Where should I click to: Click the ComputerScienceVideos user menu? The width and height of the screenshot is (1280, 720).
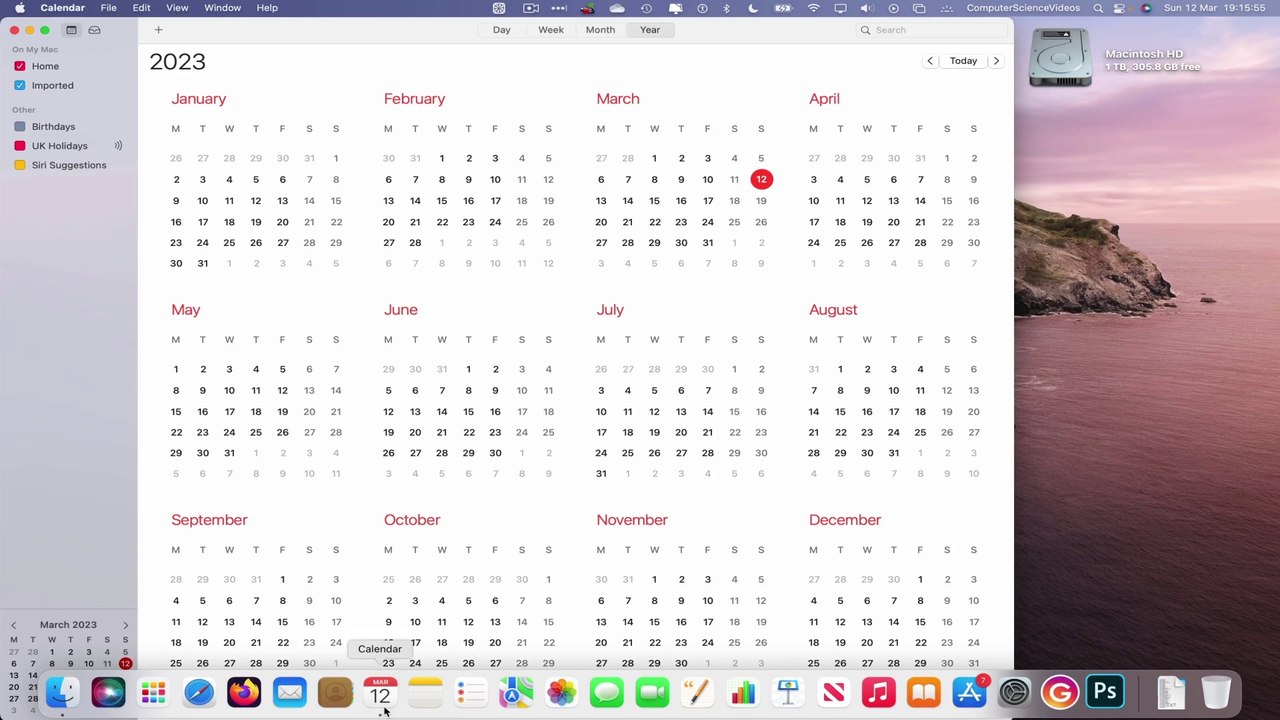1023,8
